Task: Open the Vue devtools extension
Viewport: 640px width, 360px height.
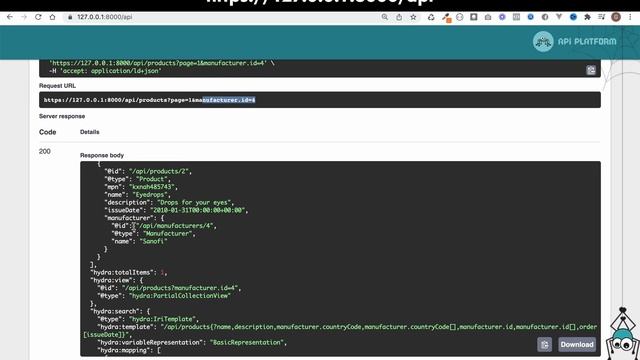Action: 559,17
